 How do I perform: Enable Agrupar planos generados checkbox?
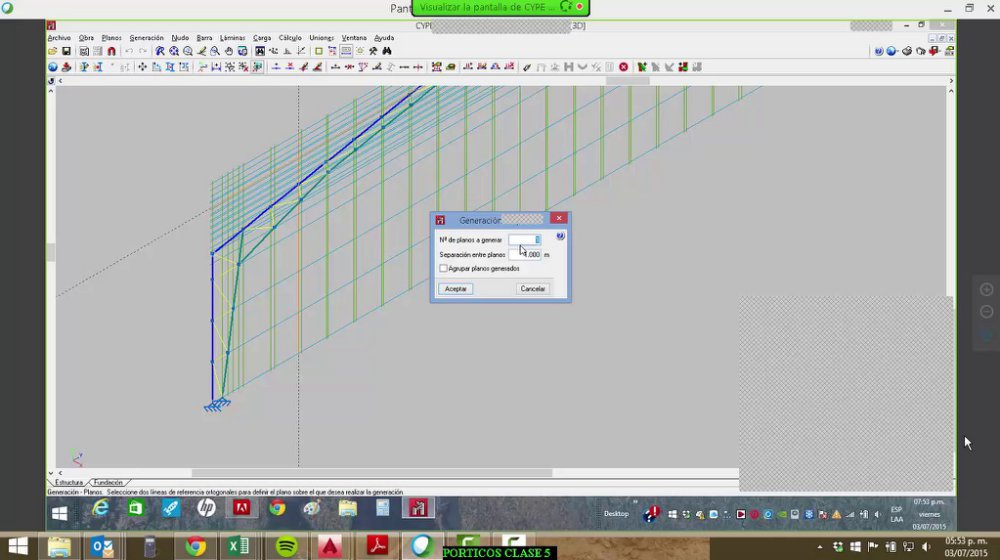click(x=443, y=269)
